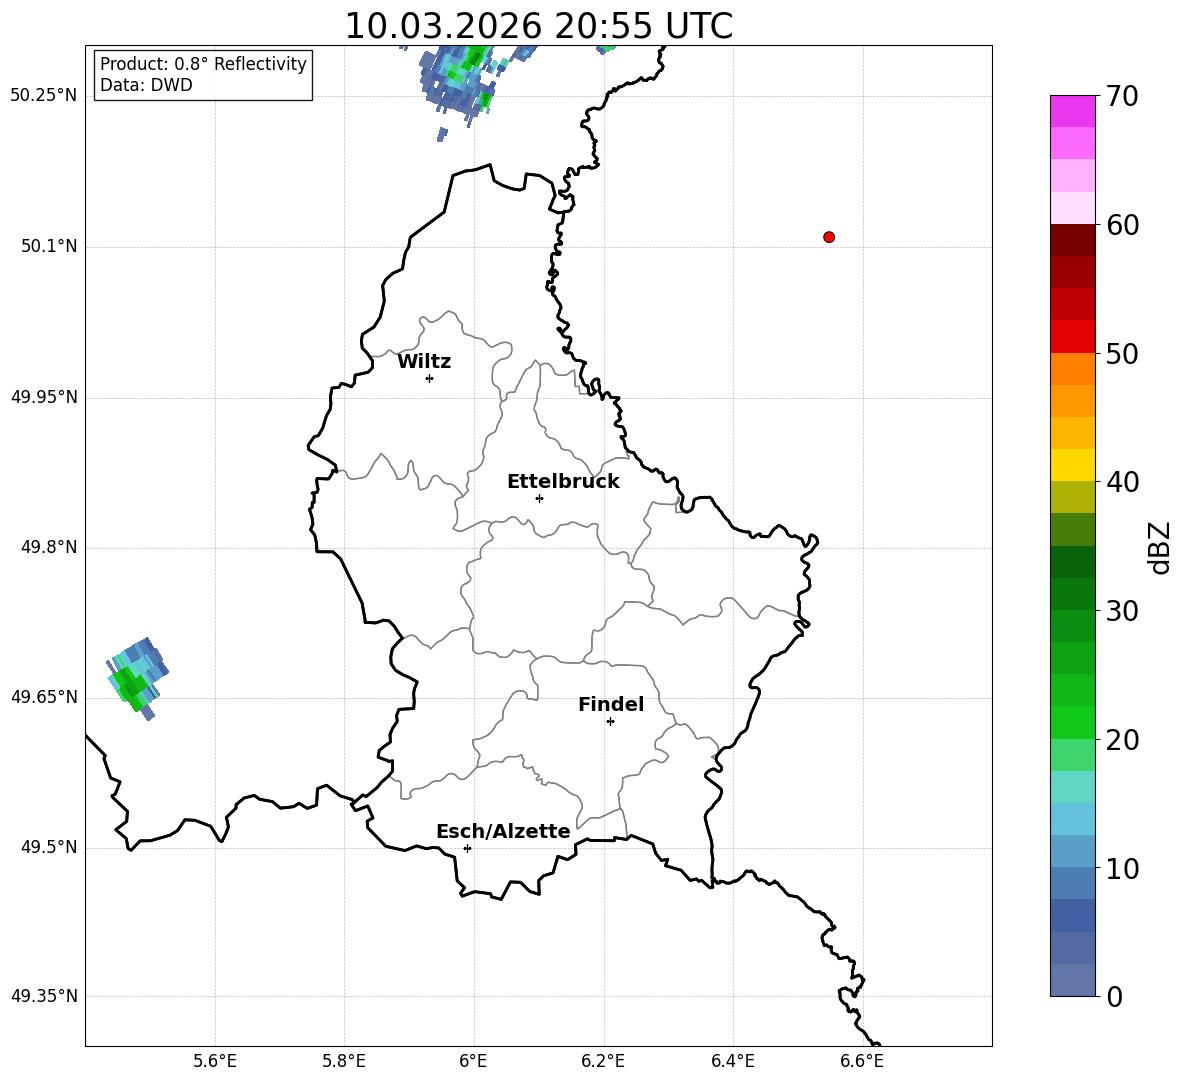Click the Wiltz station cross marker

tap(430, 378)
